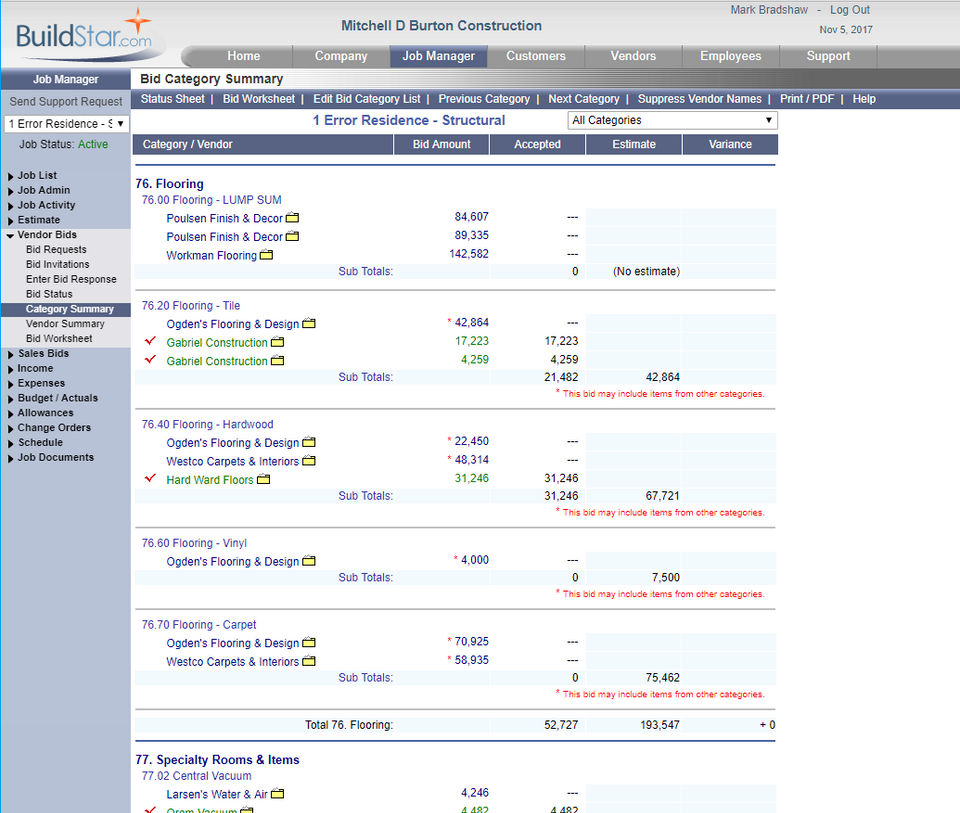Click folder icon for Poulsen 84,607 bid
The height and width of the screenshot is (813, 960).
tap(292, 217)
